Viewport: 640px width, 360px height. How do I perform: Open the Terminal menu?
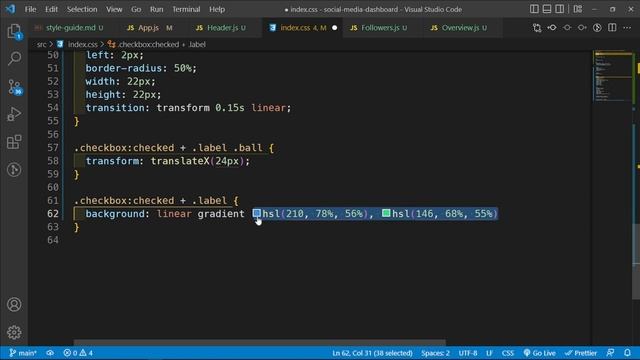186,9
